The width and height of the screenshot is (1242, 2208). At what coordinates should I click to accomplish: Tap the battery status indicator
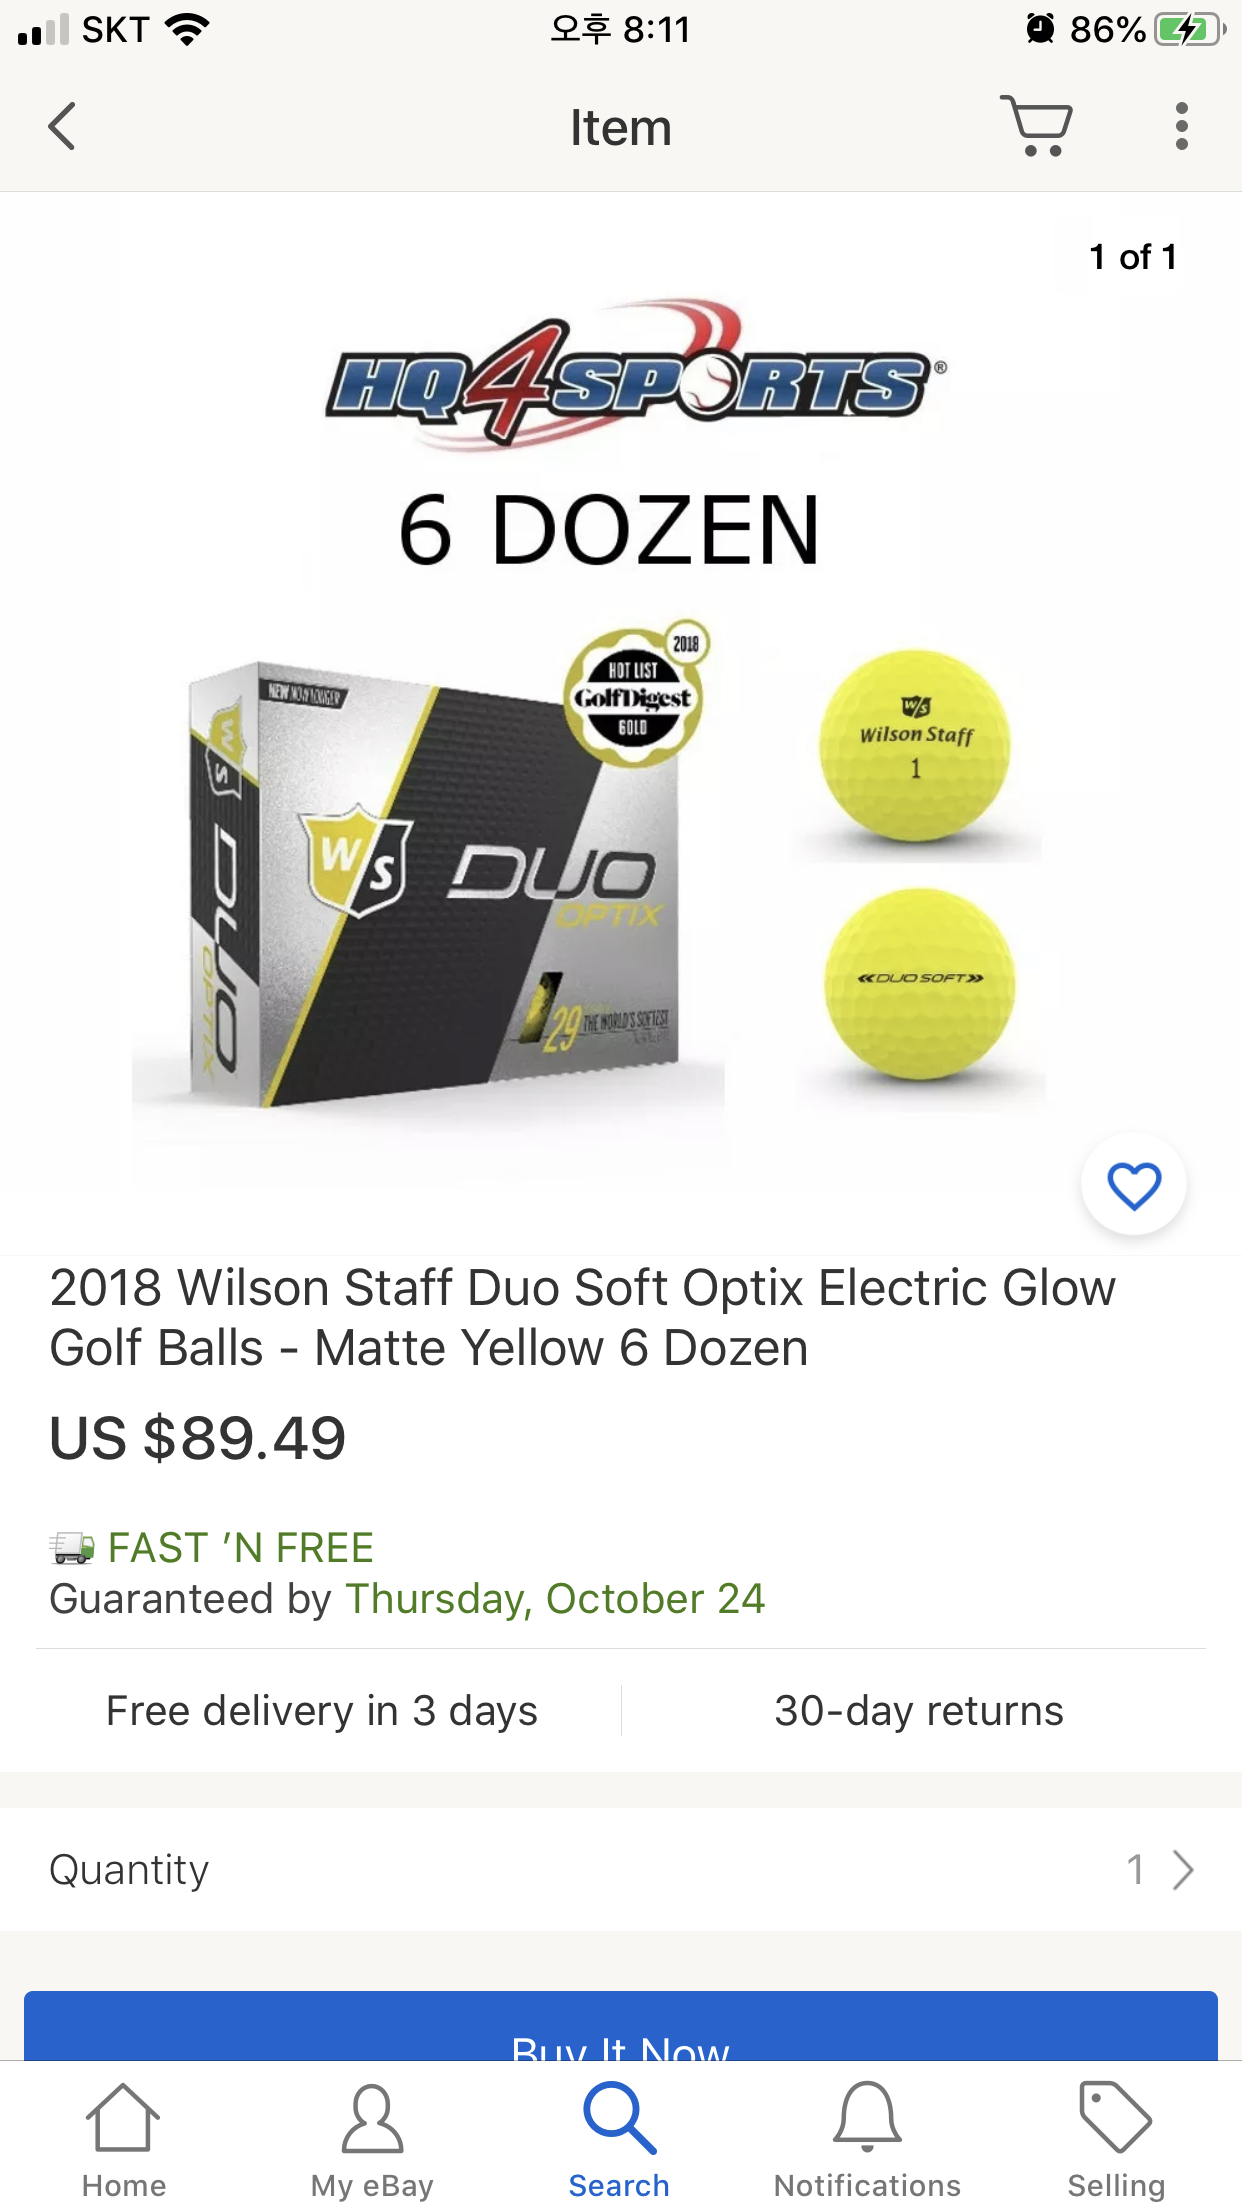1189,29
